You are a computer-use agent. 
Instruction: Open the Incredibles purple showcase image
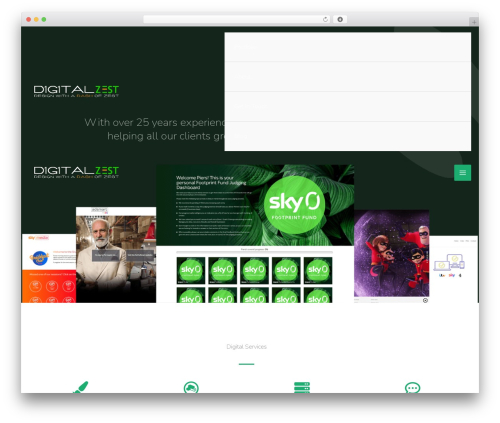click(391, 253)
